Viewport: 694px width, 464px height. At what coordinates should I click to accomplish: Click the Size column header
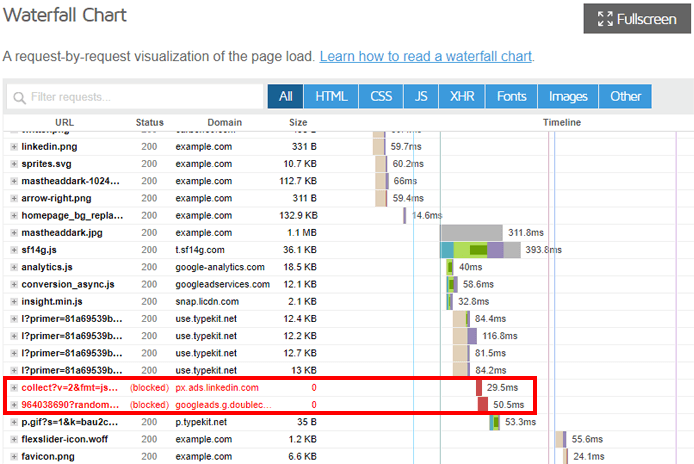pyautogui.click(x=298, y=122)
